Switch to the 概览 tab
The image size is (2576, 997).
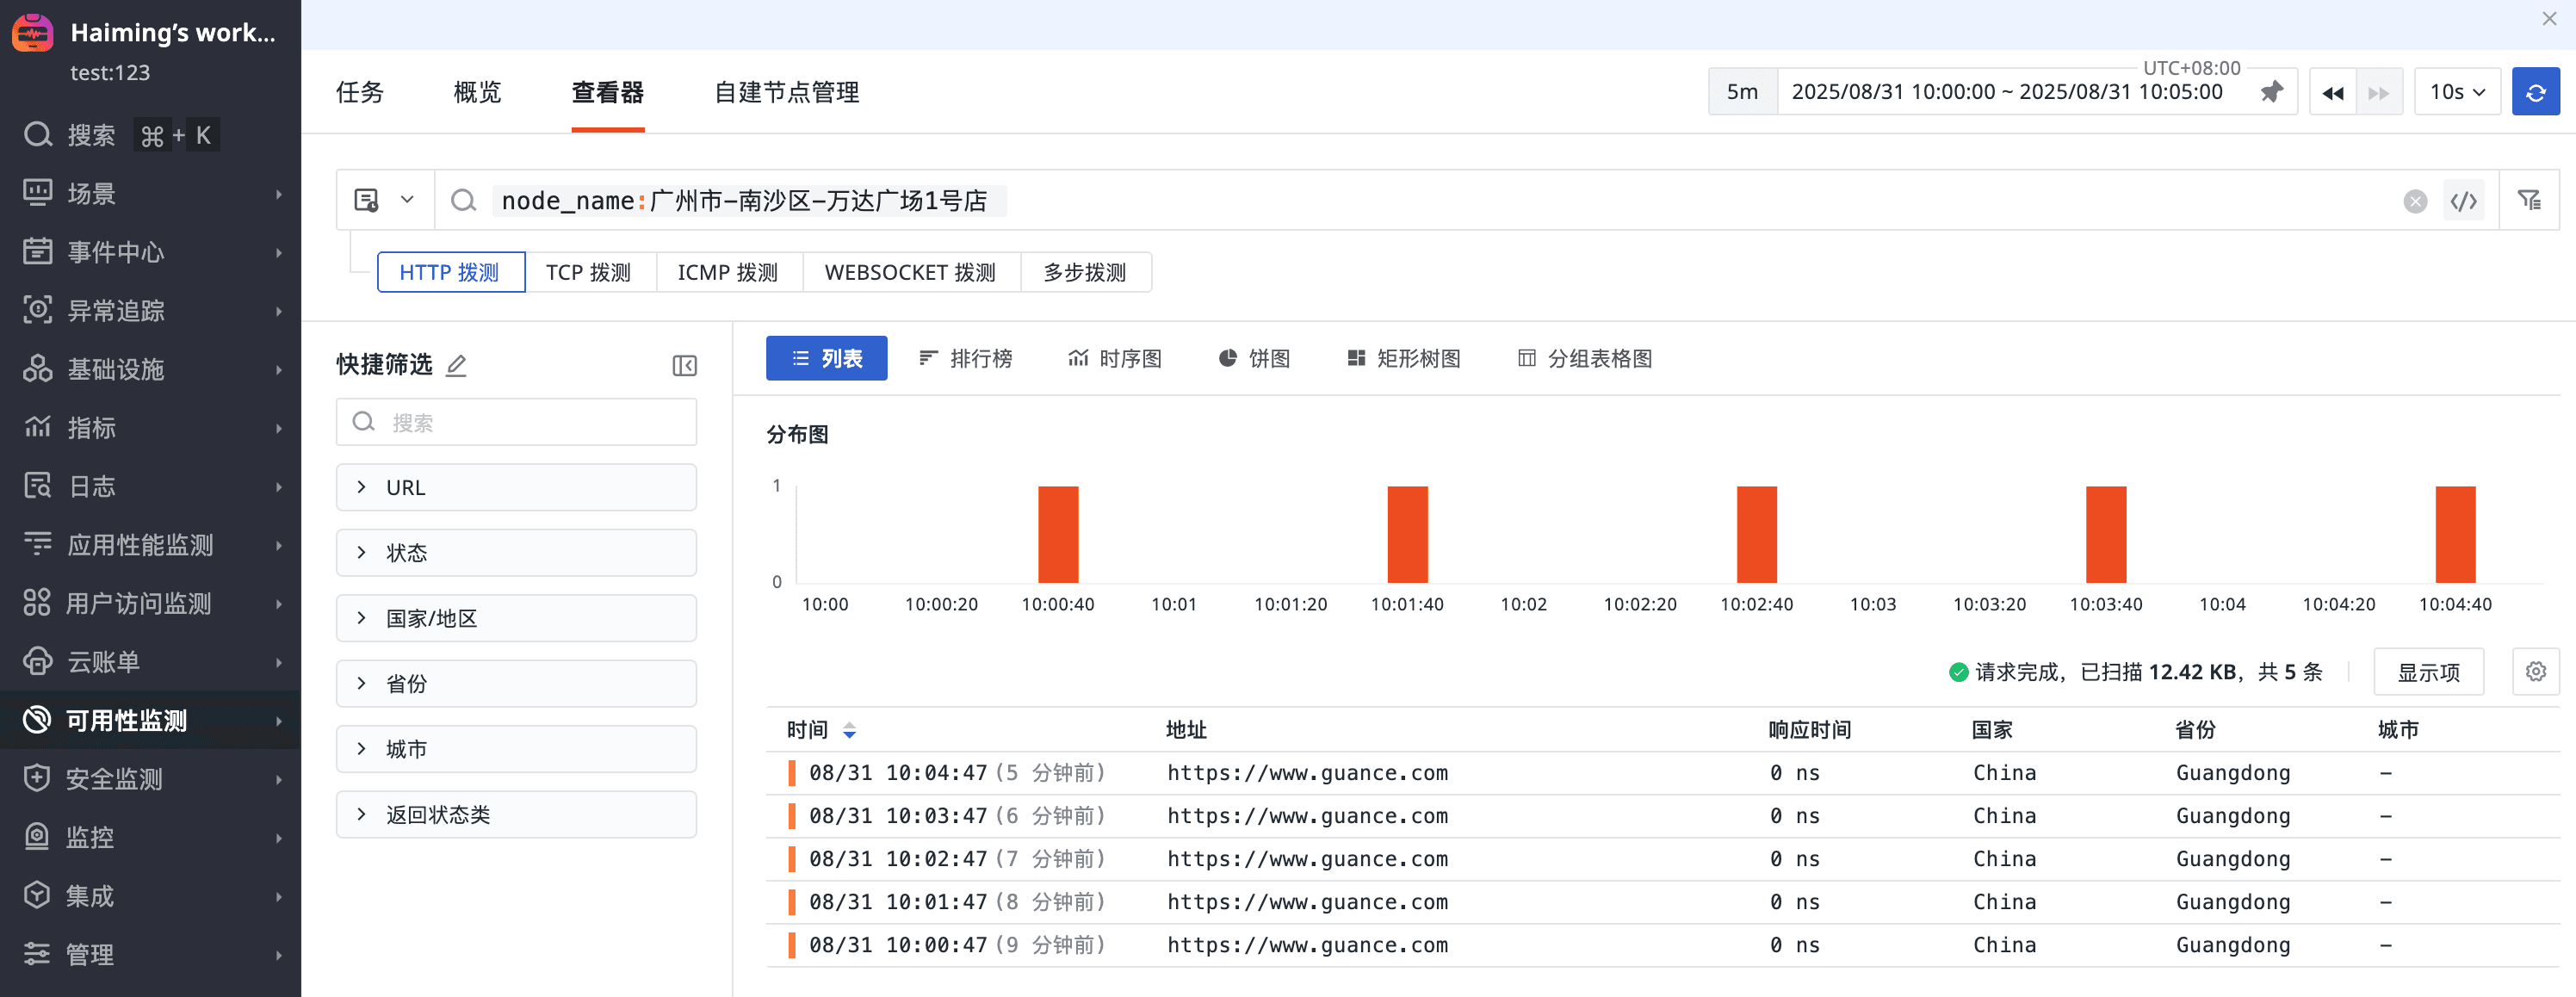click(477, 92)
